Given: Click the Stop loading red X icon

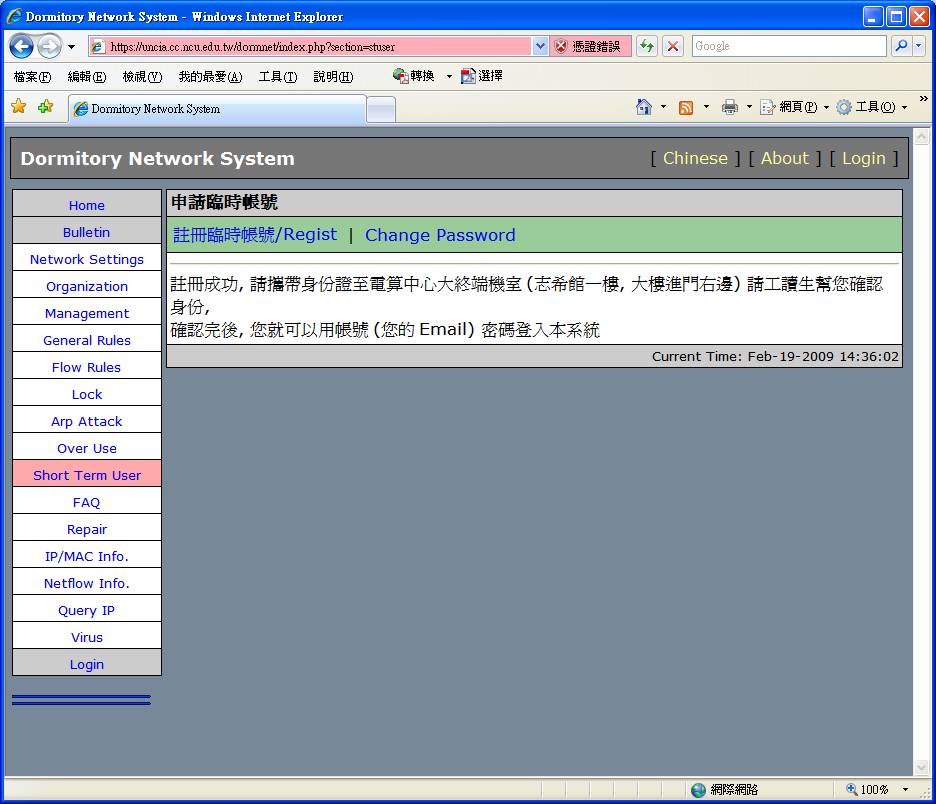Looking at the screenshot, I should [673, 46].
